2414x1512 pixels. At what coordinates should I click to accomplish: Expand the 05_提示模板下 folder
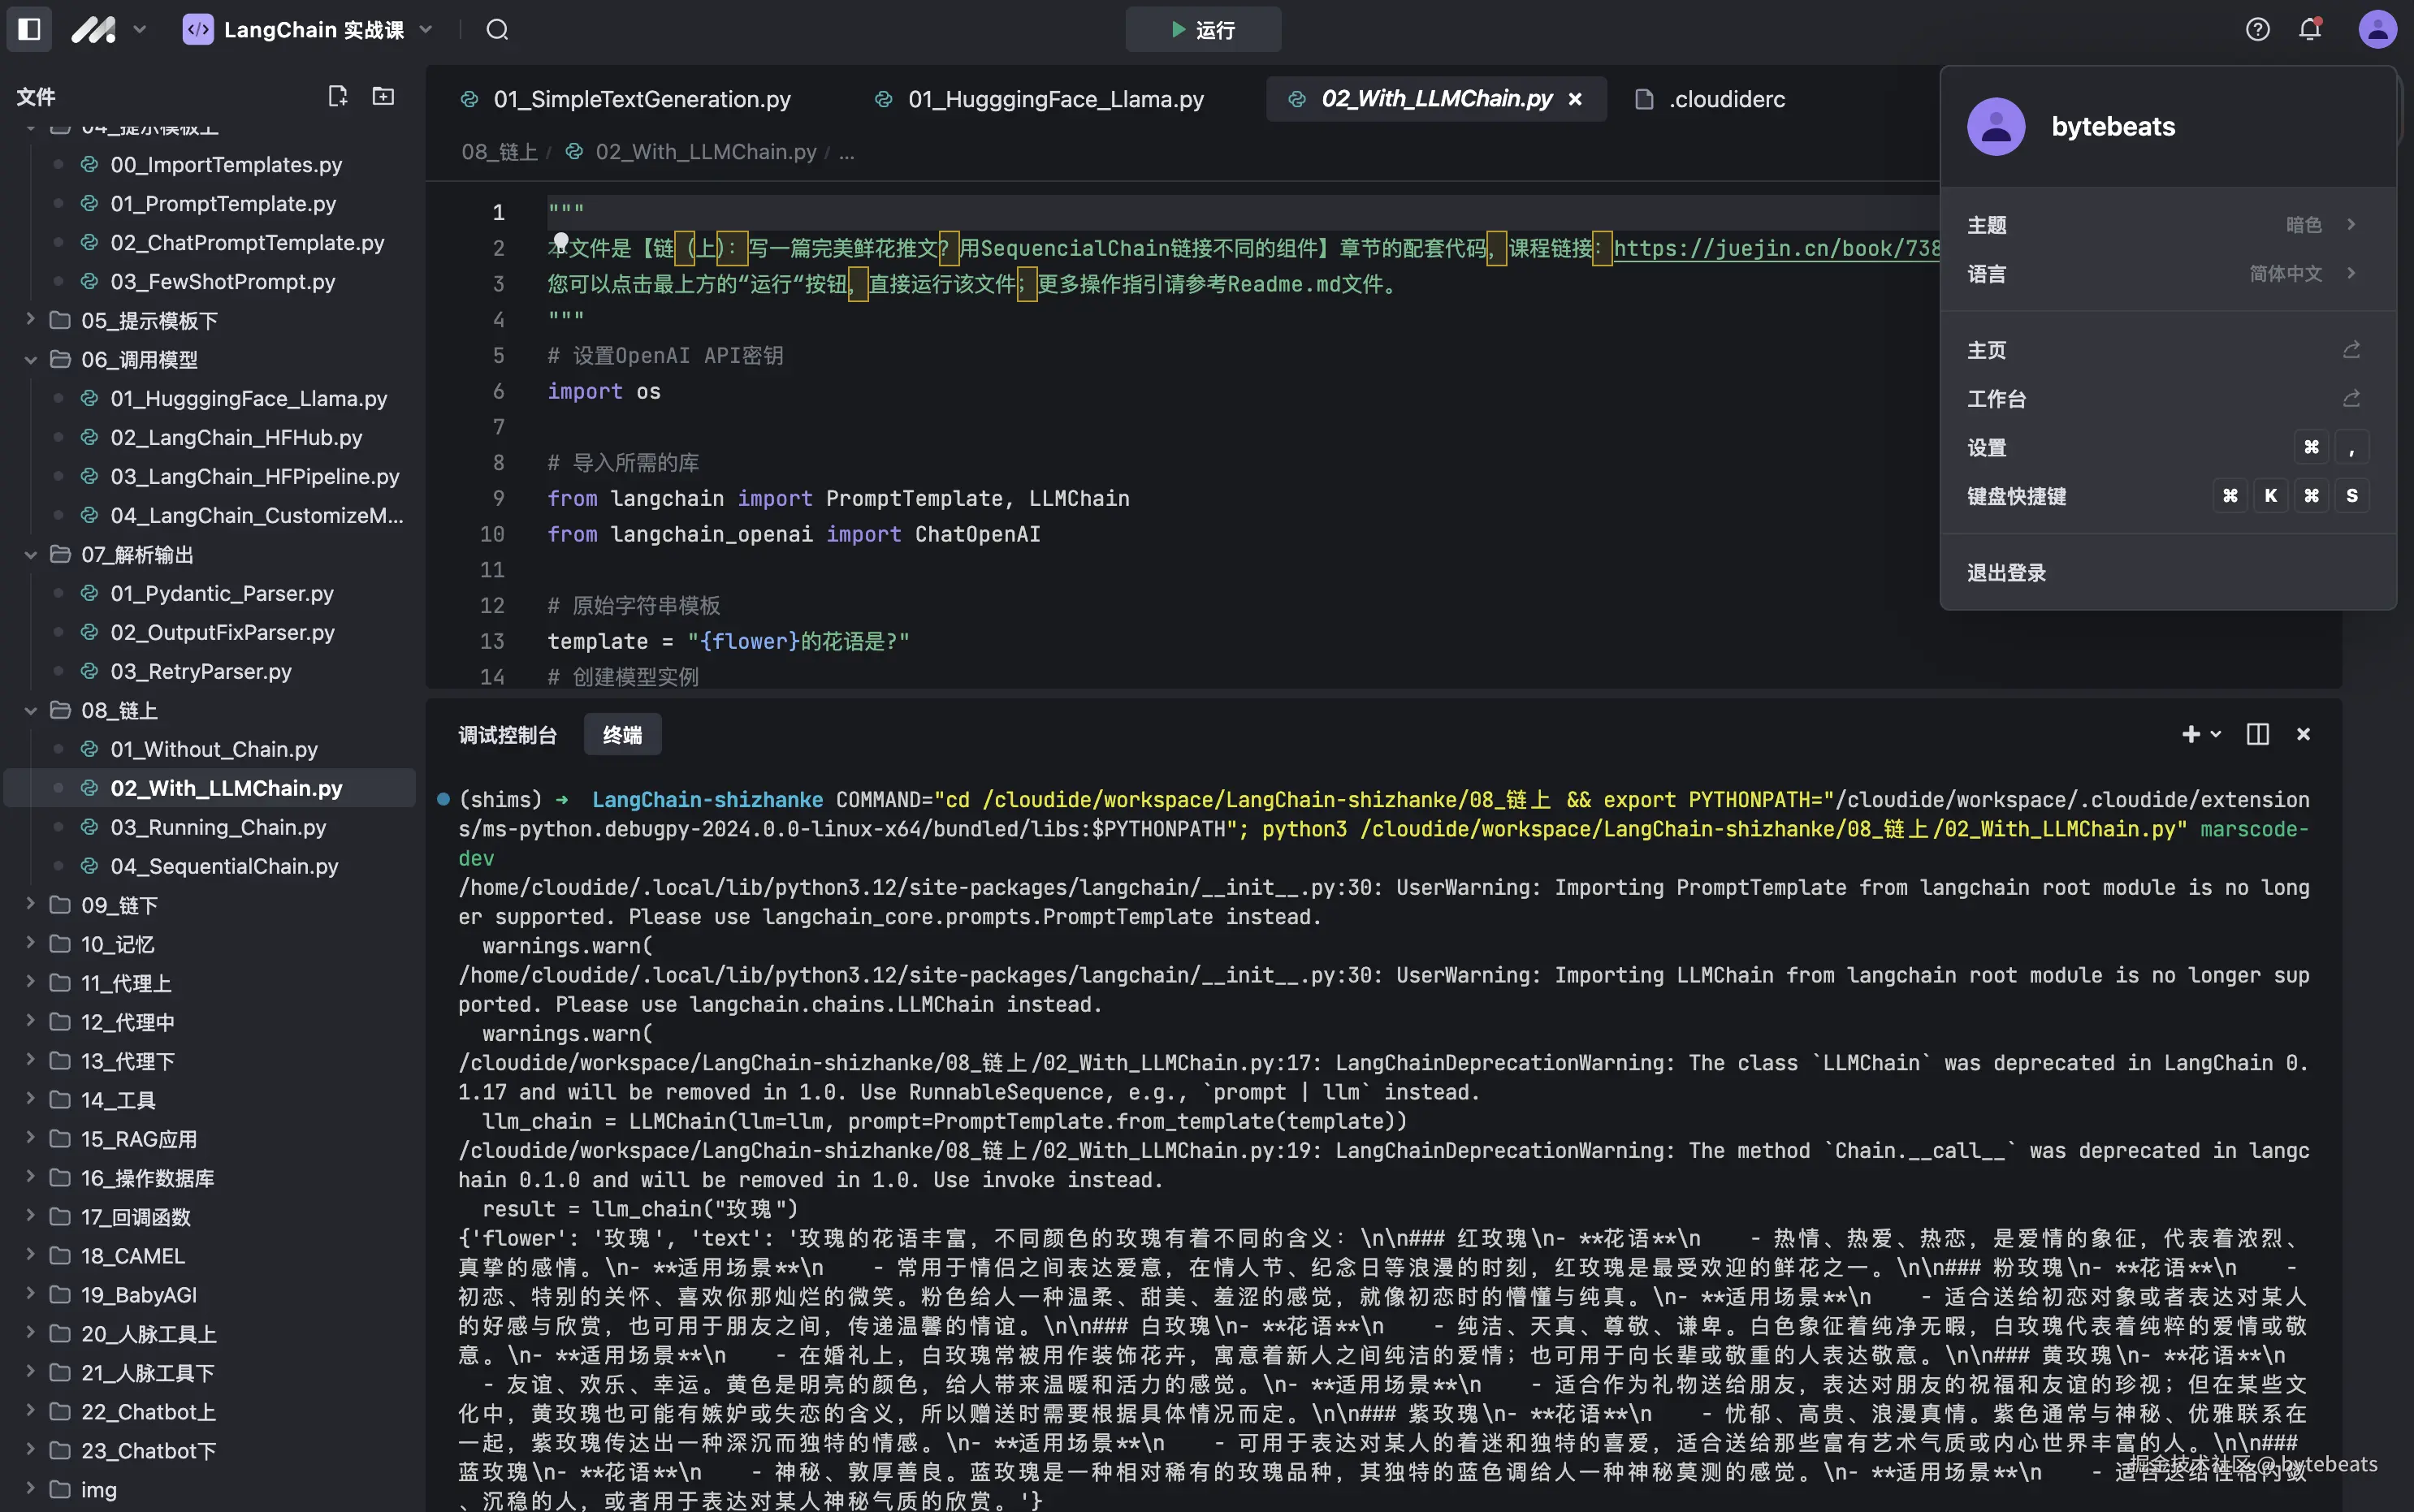[210, 320]
